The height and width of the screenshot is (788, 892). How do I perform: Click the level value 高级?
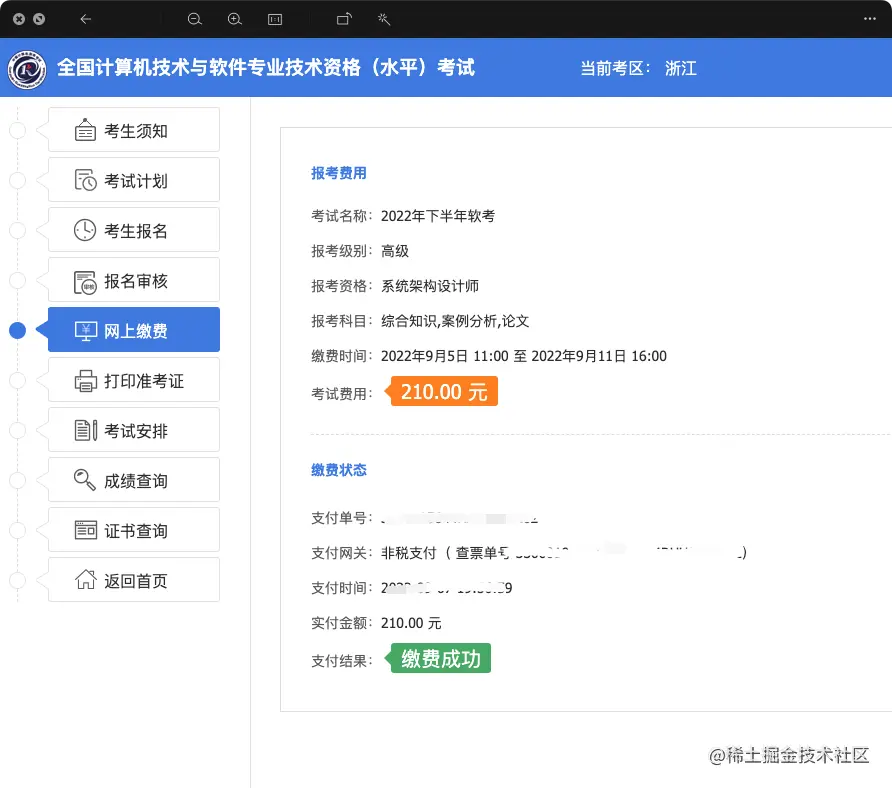(x=395, y=251)
